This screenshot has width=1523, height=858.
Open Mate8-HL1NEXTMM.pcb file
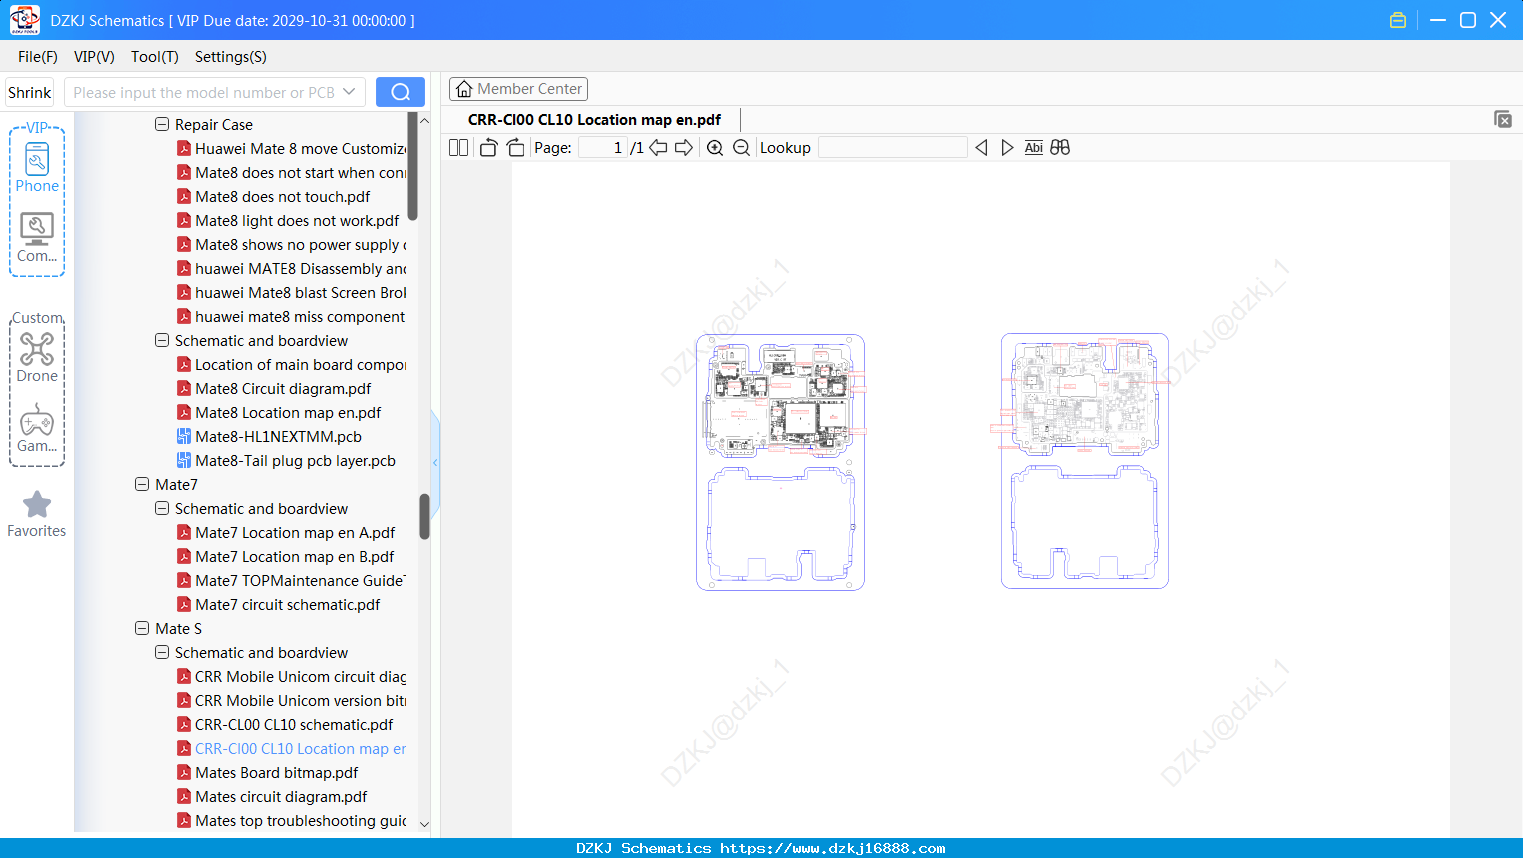(x=278, y=437)
